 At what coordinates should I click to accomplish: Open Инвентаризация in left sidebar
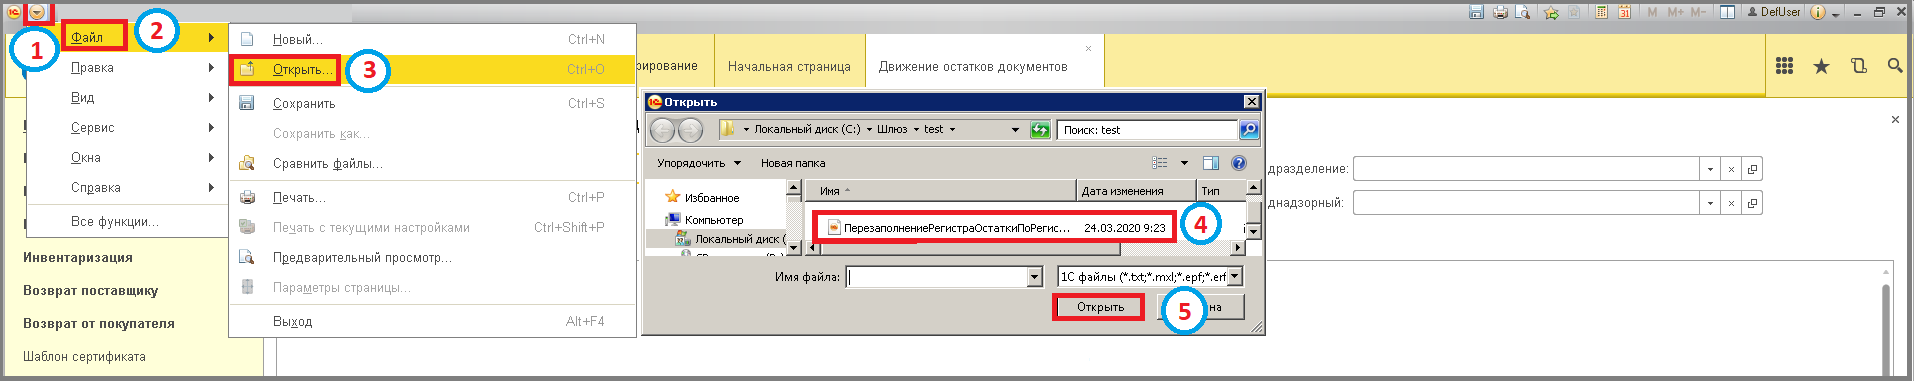point(78,257)
